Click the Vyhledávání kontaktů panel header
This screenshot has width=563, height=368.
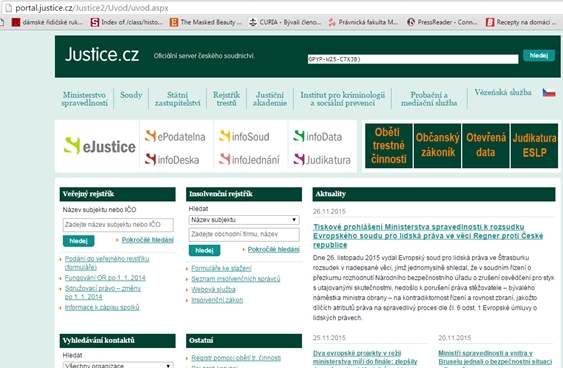(117, 340)
